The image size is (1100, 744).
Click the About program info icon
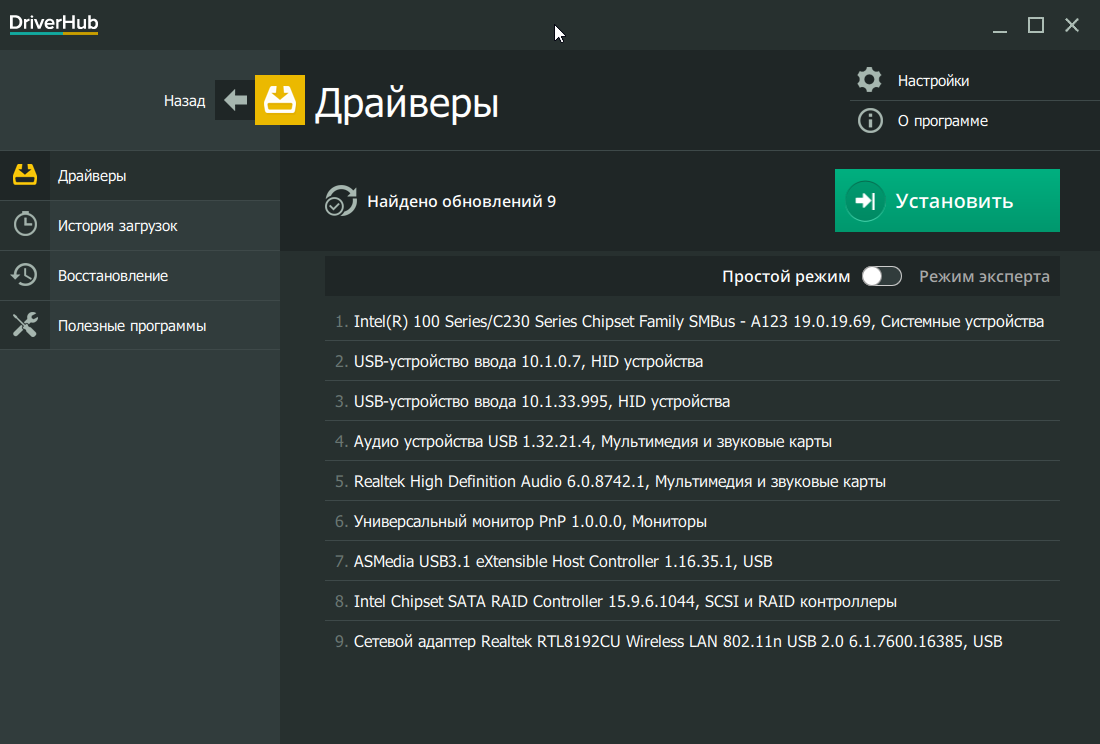click(x=870, y=121)
